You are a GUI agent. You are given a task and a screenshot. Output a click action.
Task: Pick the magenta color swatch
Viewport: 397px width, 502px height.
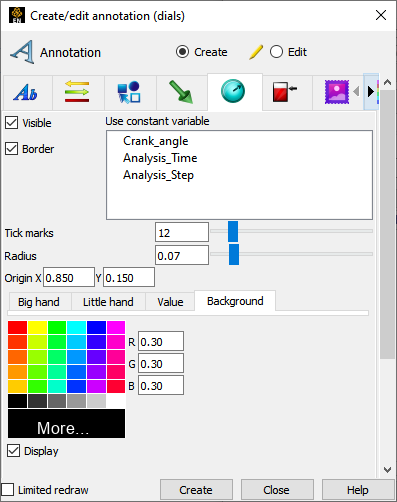coord(116,327)
